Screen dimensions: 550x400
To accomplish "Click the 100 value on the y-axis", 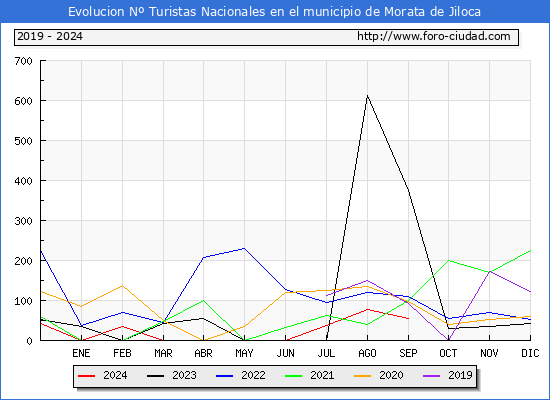I will click(x=24, y=301).
